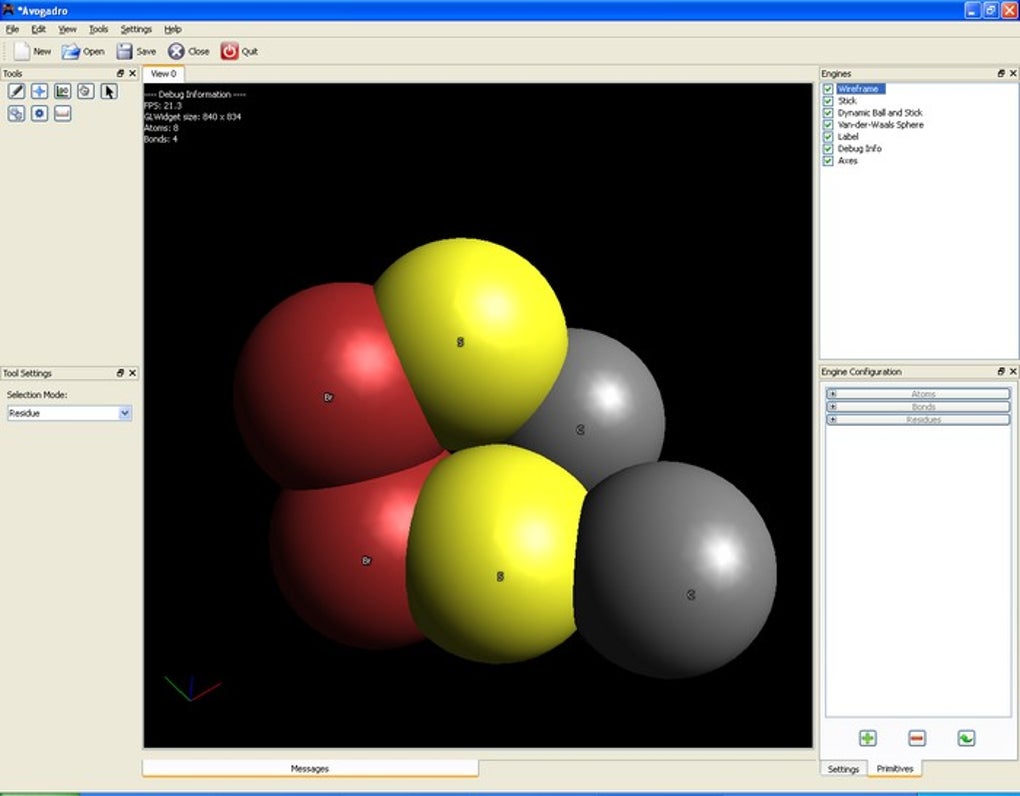Toggle the Van-der-Waals Sphere checkbox
1020x796 pixels.
click(x=828, y=125)
